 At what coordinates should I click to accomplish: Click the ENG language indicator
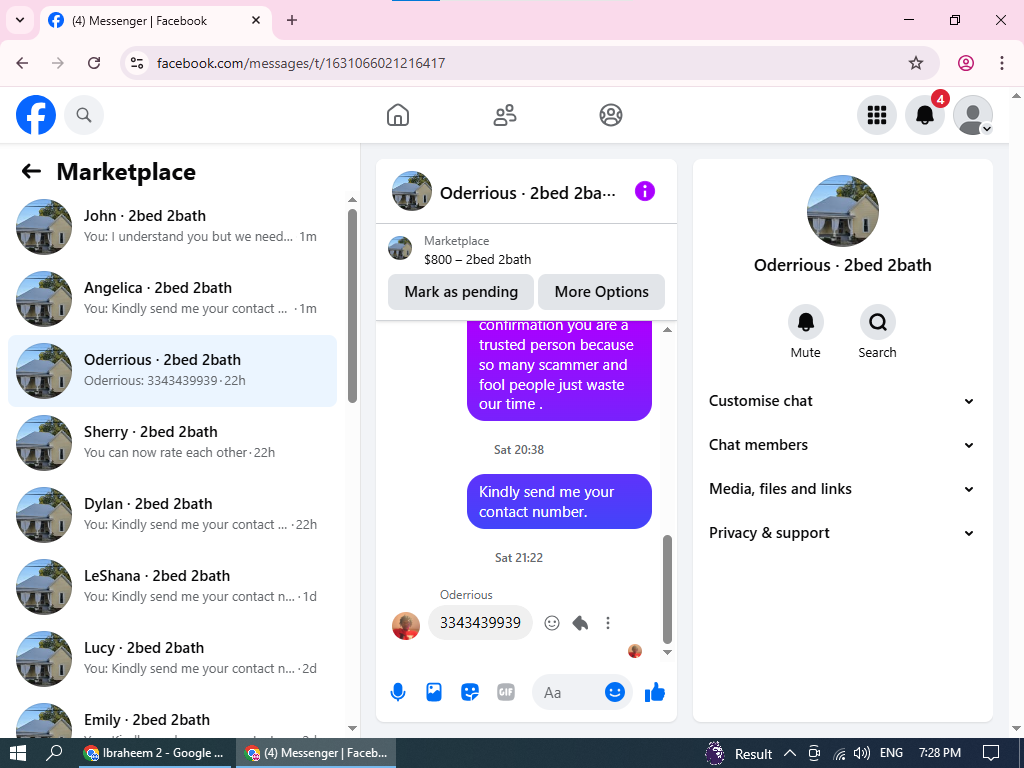click(x=891, y=753)
